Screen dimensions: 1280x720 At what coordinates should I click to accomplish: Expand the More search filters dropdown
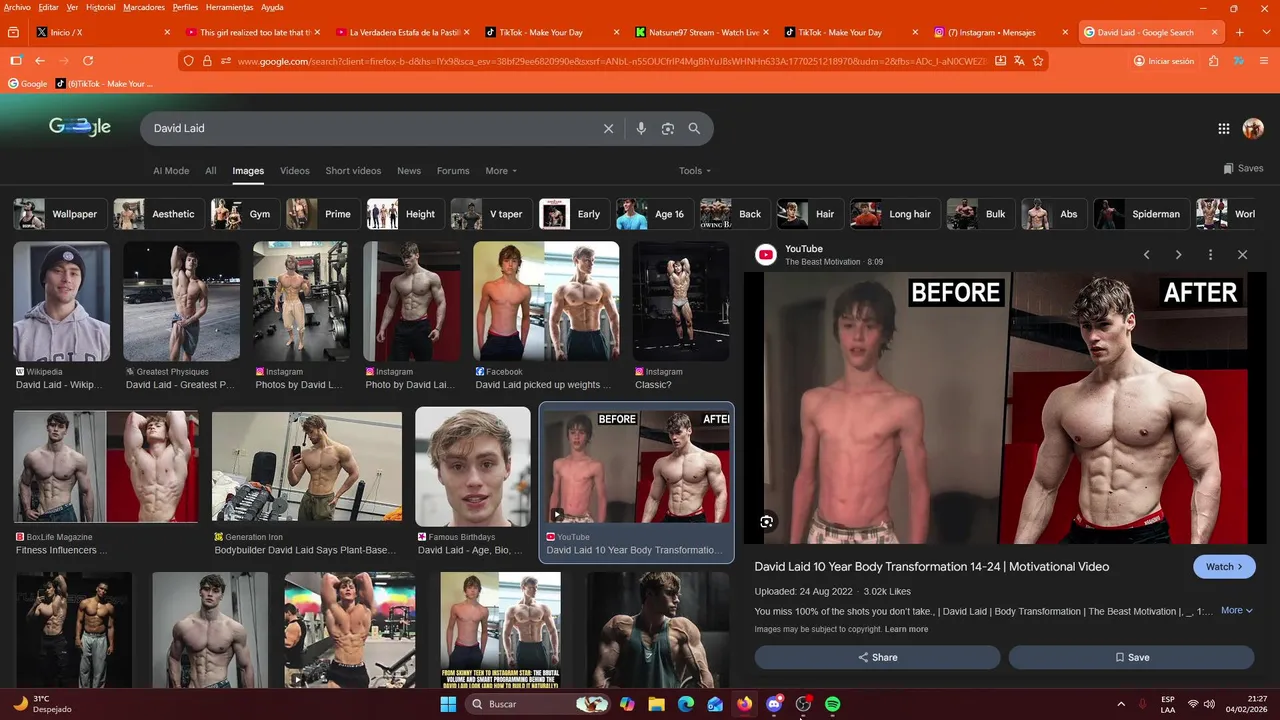pos(501,171)
